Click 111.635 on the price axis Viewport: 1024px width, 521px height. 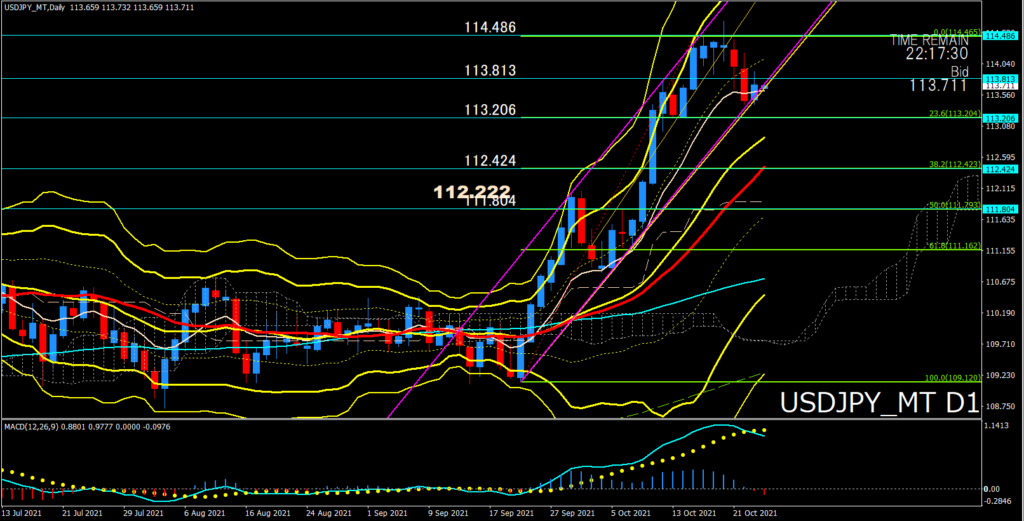click(999, 220)
